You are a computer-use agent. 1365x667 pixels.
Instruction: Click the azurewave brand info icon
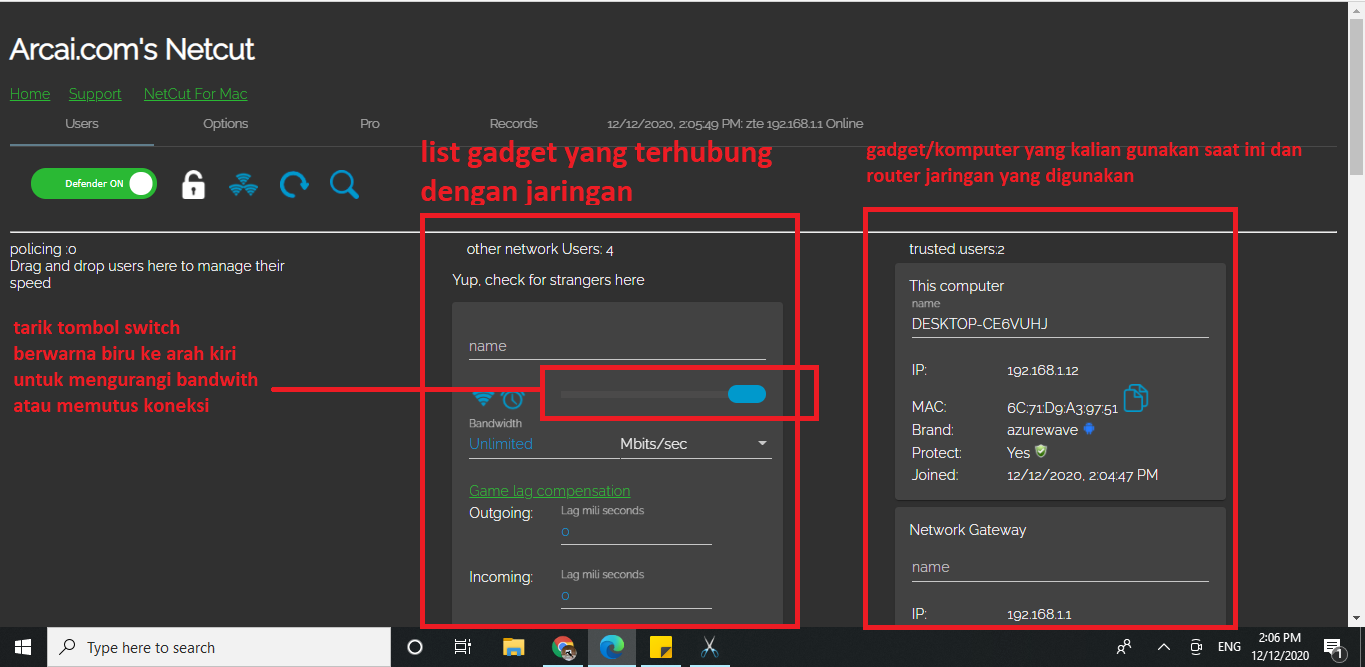(1089, 428)
